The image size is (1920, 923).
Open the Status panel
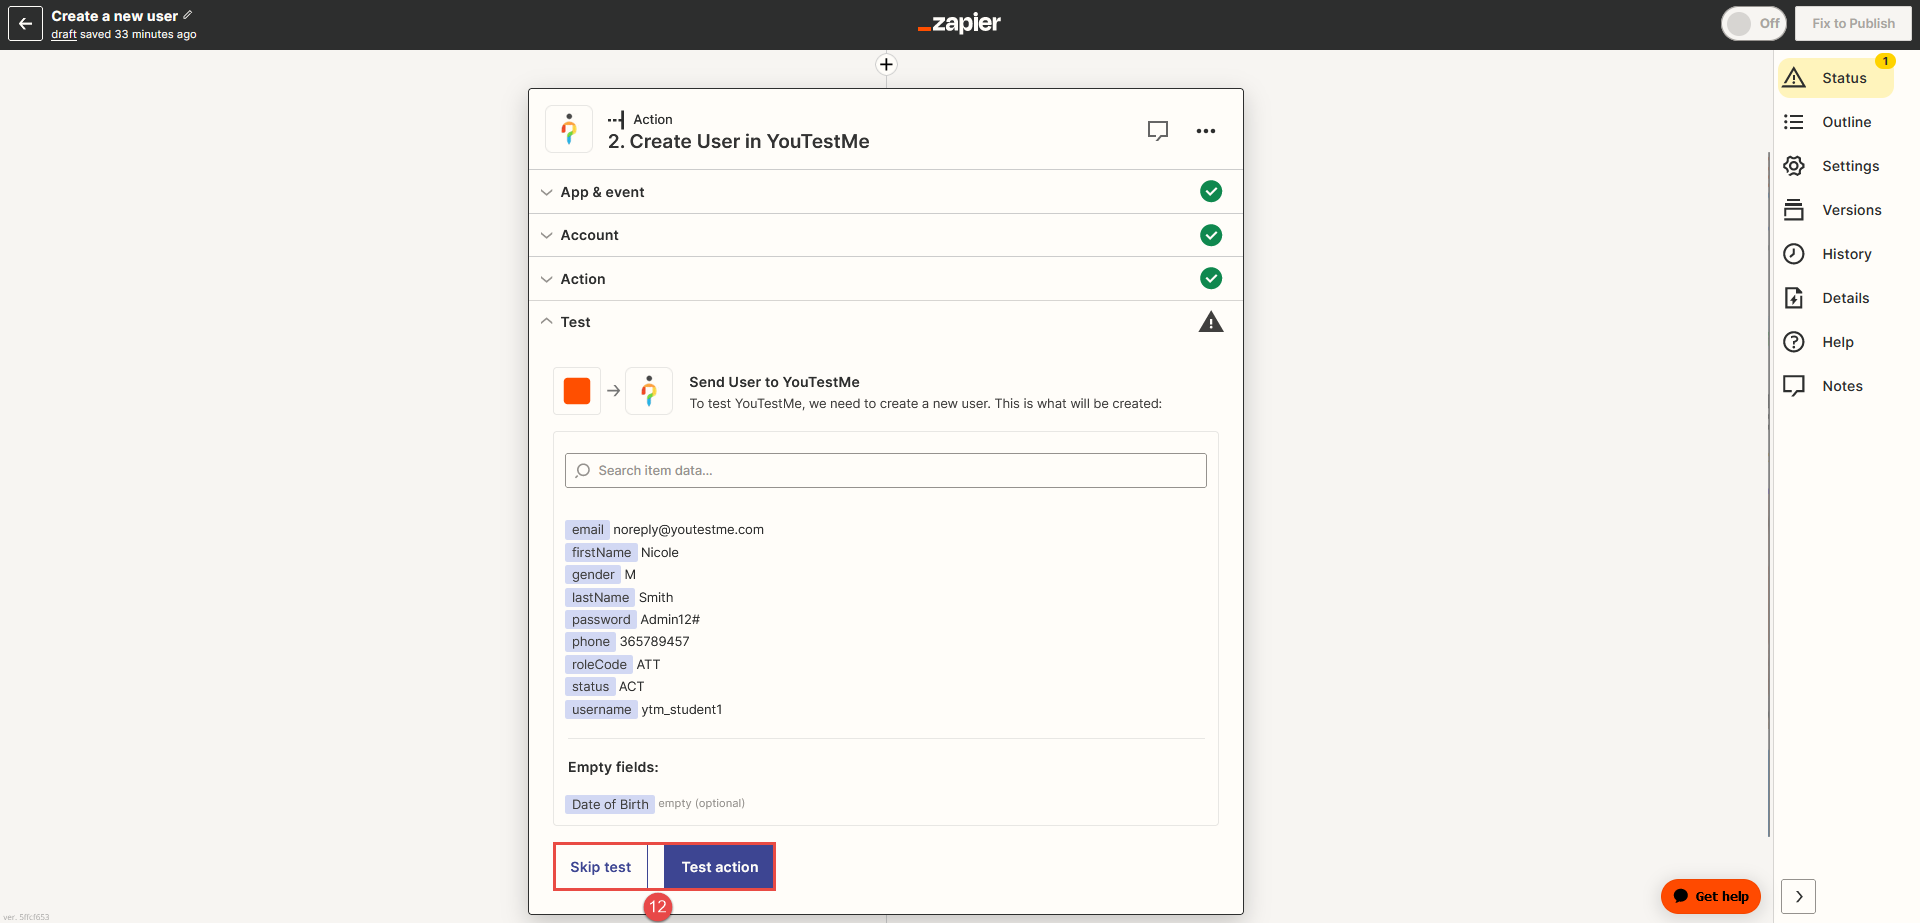coord(1836,78)
